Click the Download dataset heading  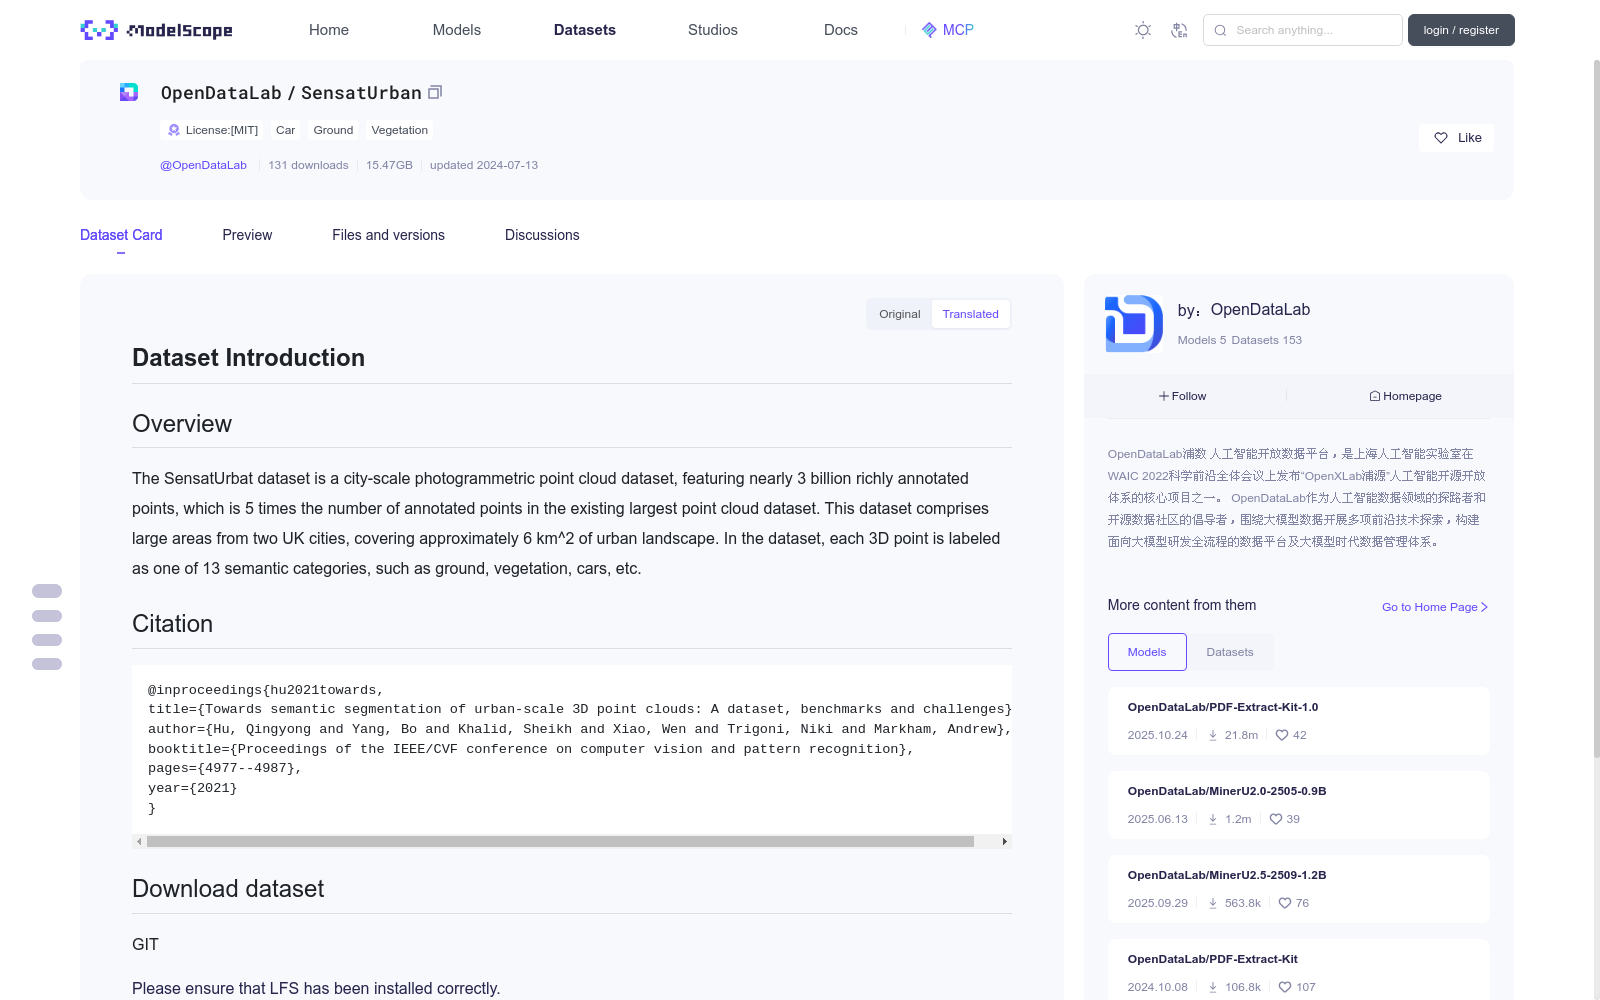coord(228,889)
